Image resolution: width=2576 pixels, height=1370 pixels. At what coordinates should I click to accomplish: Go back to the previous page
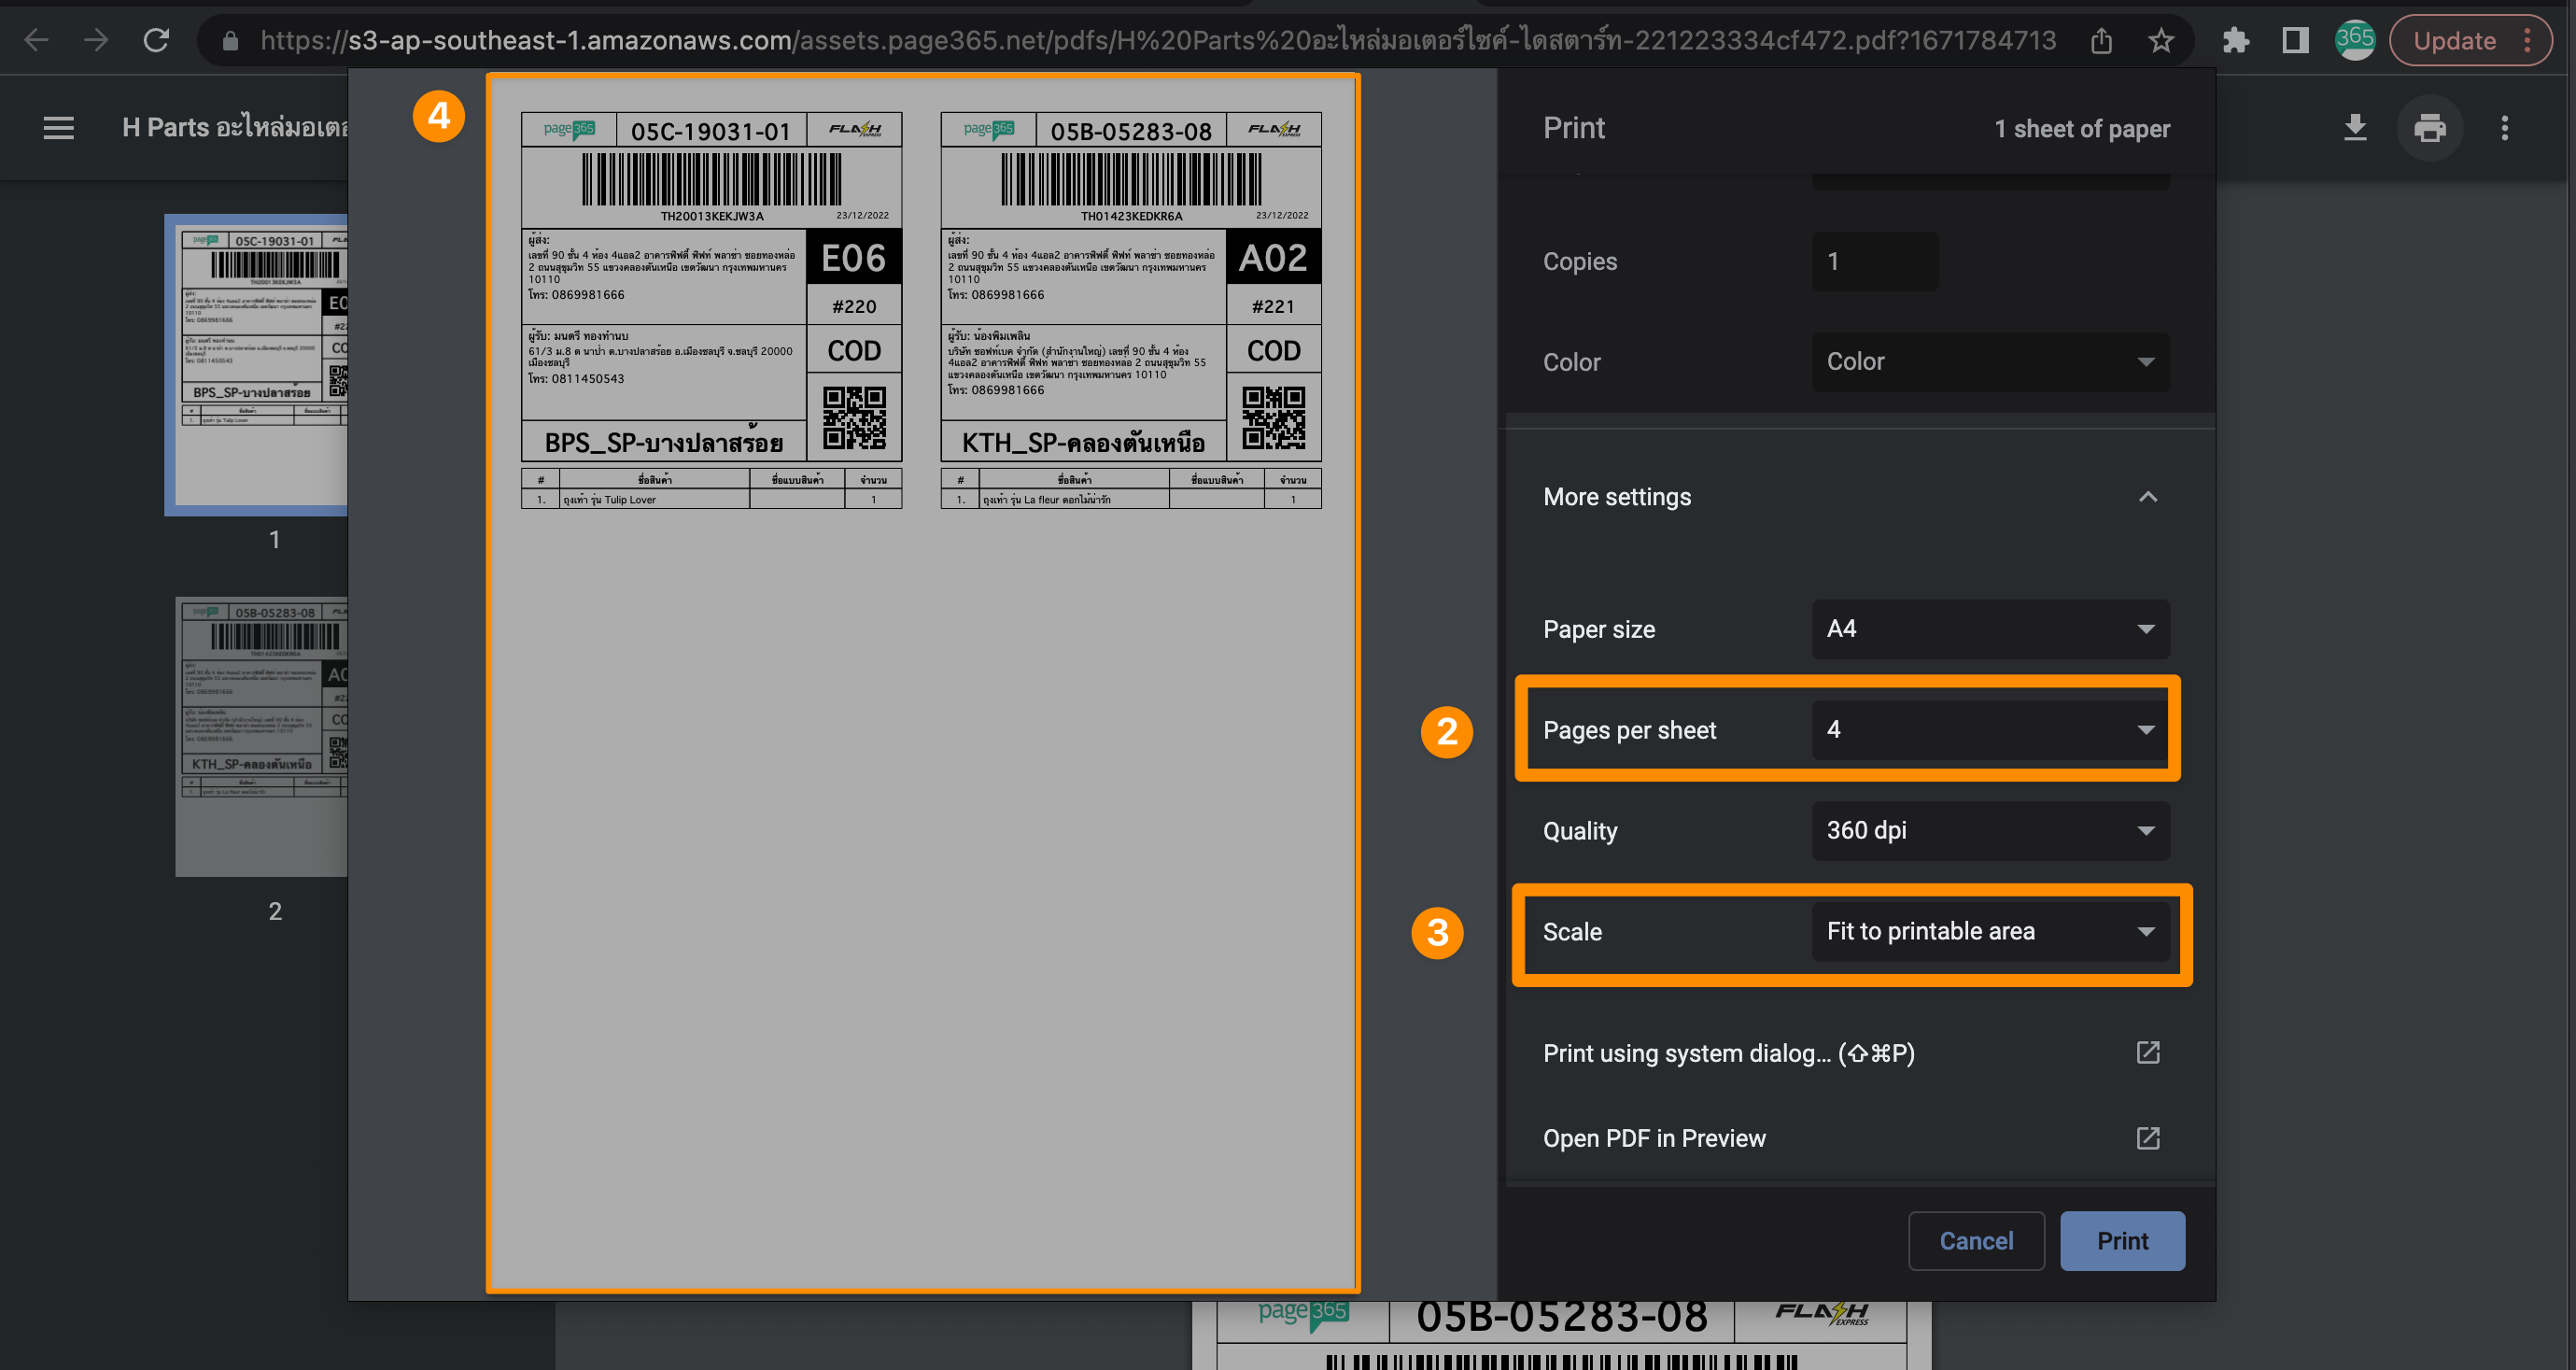tap(36, 41)
